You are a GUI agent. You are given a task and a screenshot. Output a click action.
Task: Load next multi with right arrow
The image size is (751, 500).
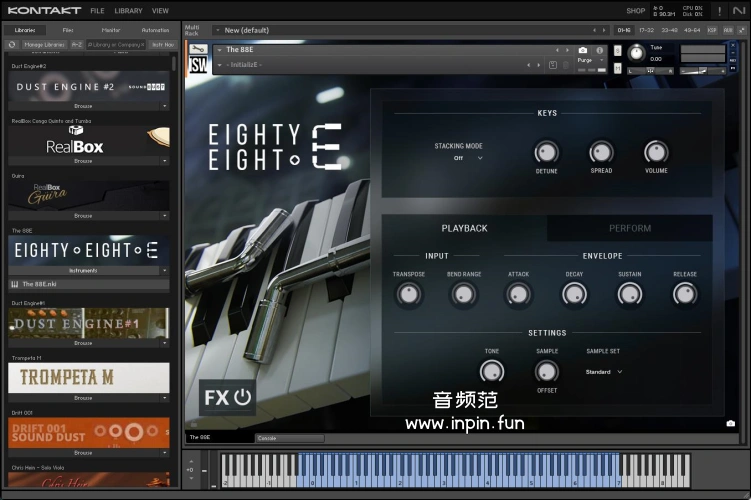tap(604, 30)
